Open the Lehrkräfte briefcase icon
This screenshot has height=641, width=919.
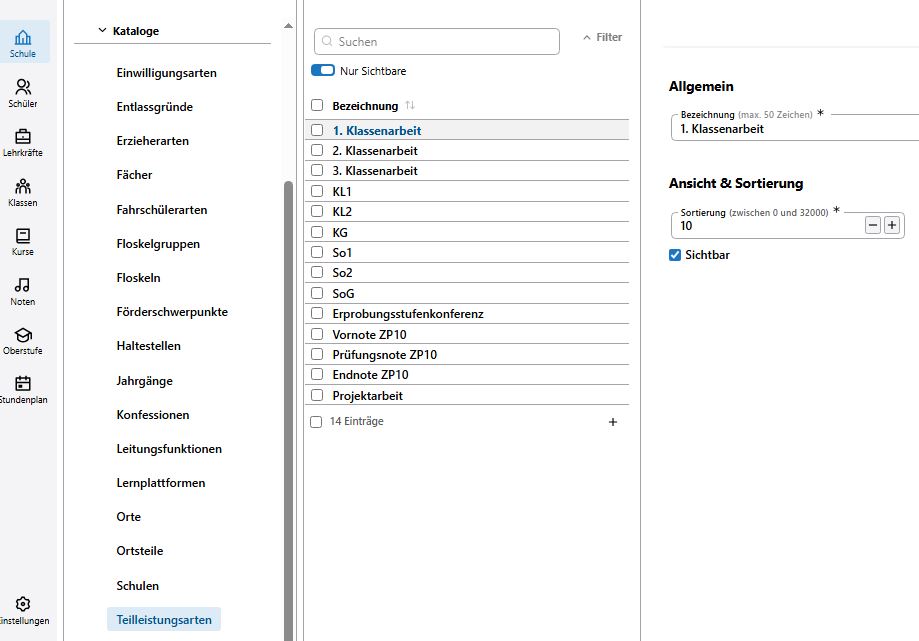[x=23, y=137]
